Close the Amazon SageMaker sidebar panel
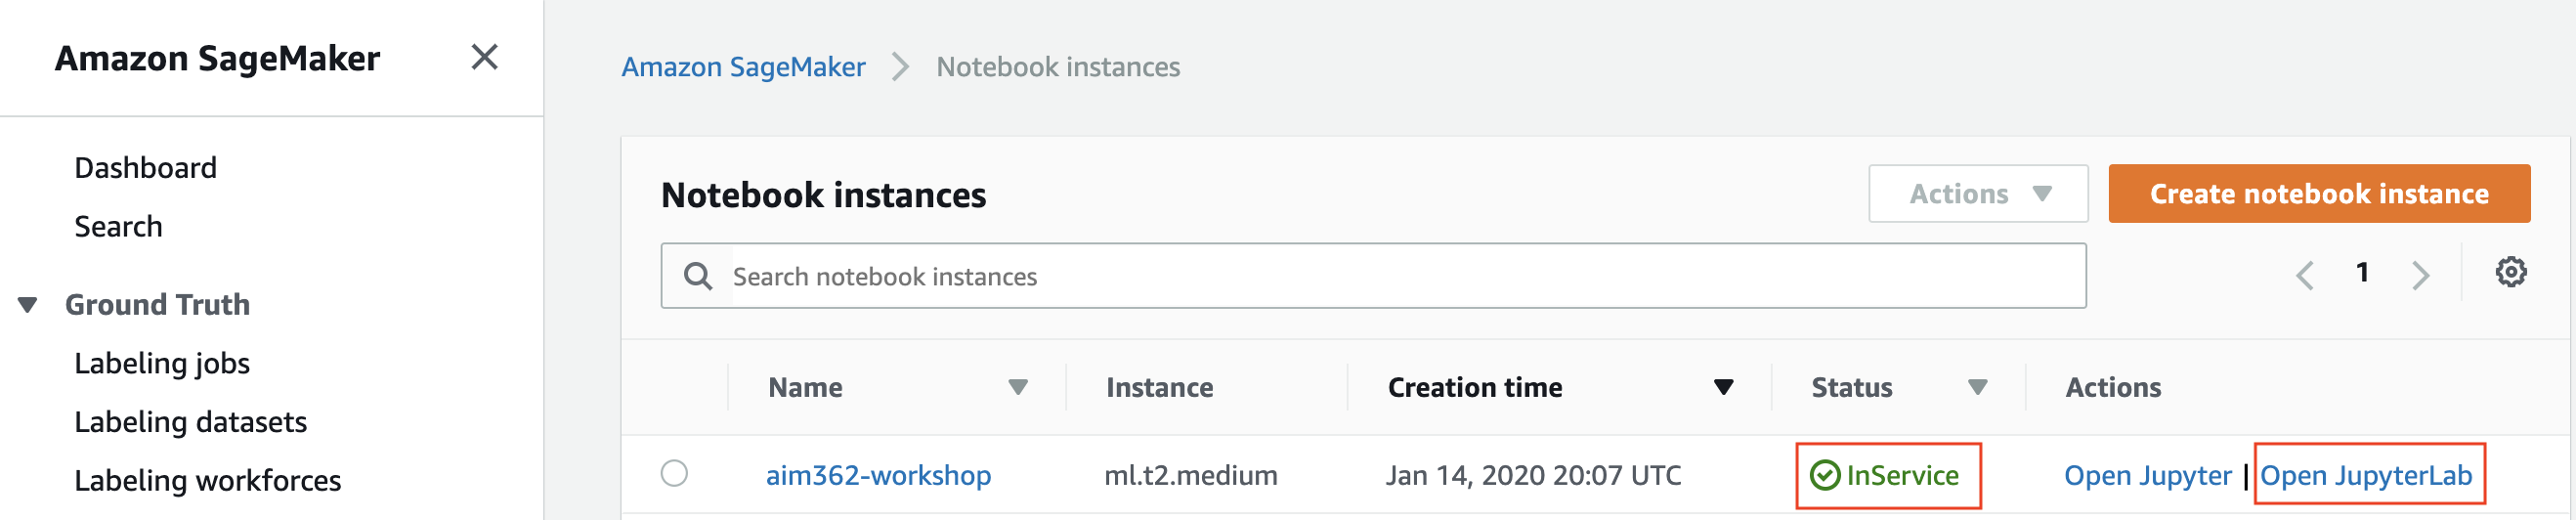 (484, 57)
